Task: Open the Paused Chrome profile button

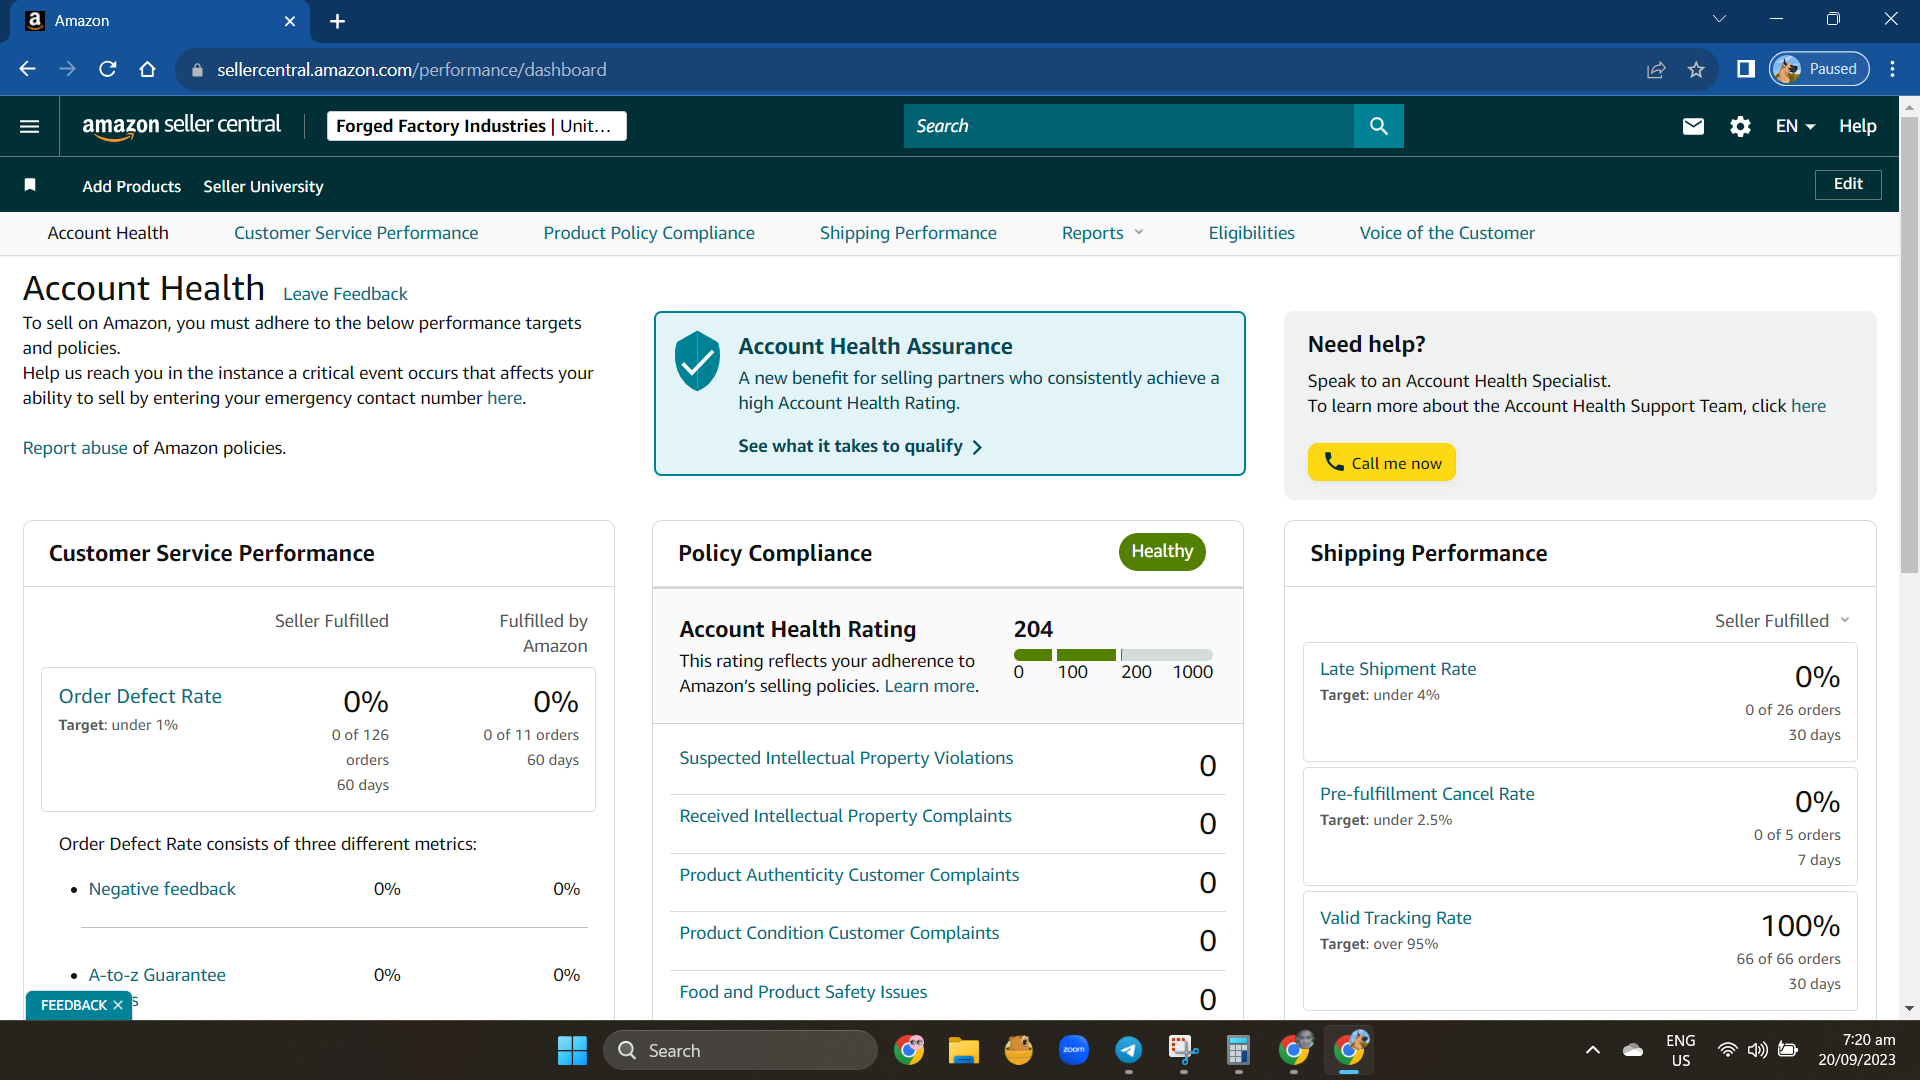Action: coord(1819,69)
